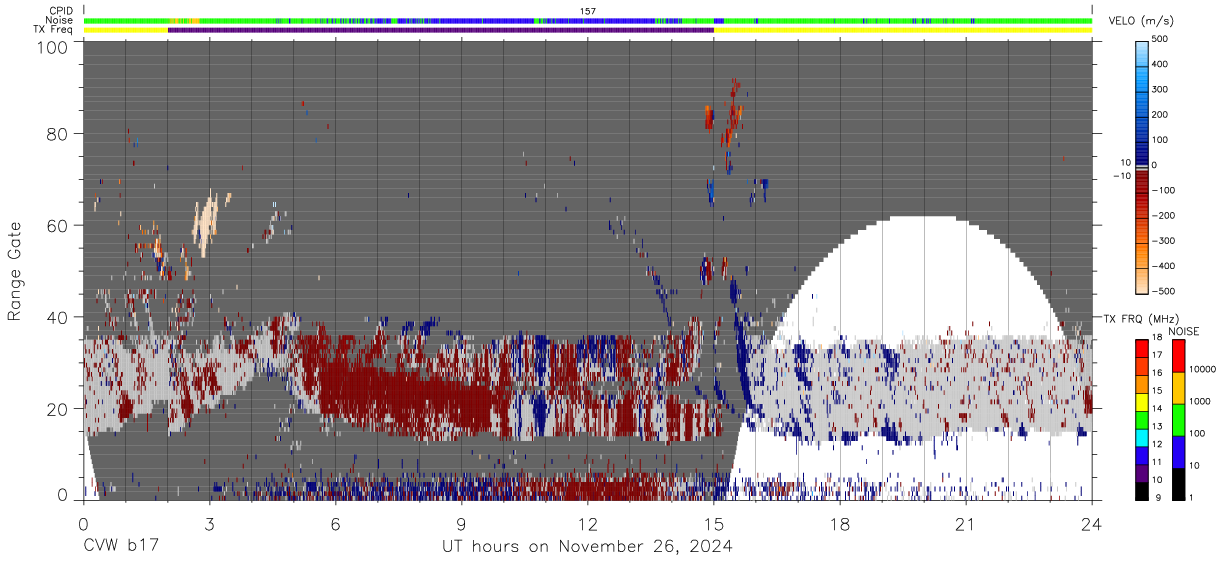Click the y-axis tick label 80
Screen dimensions: 1228x567
coord(57,133)
